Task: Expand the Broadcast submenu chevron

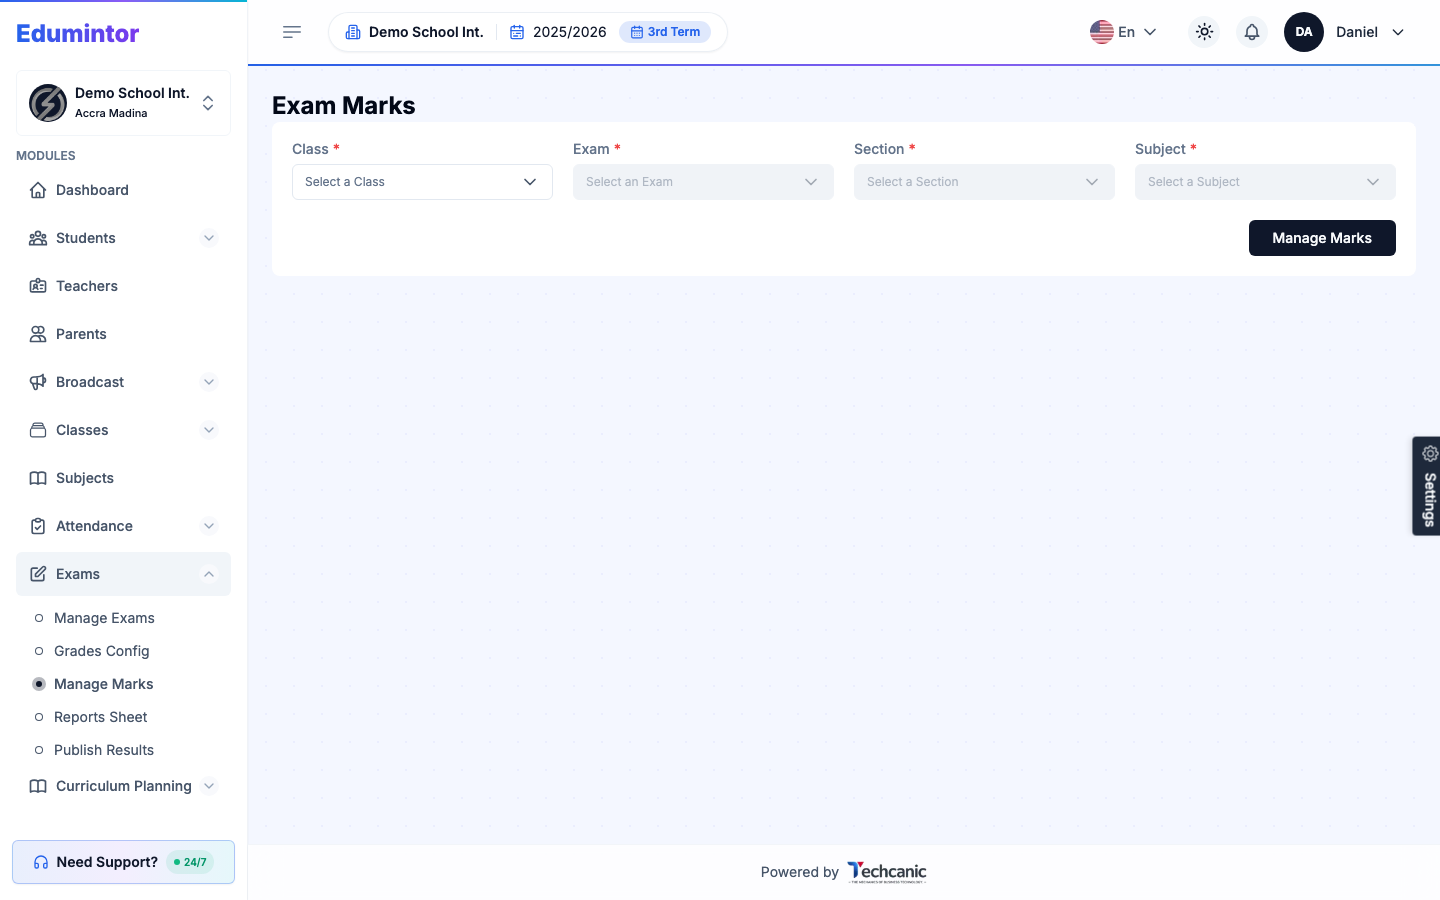Action: (x=209, y=382)
